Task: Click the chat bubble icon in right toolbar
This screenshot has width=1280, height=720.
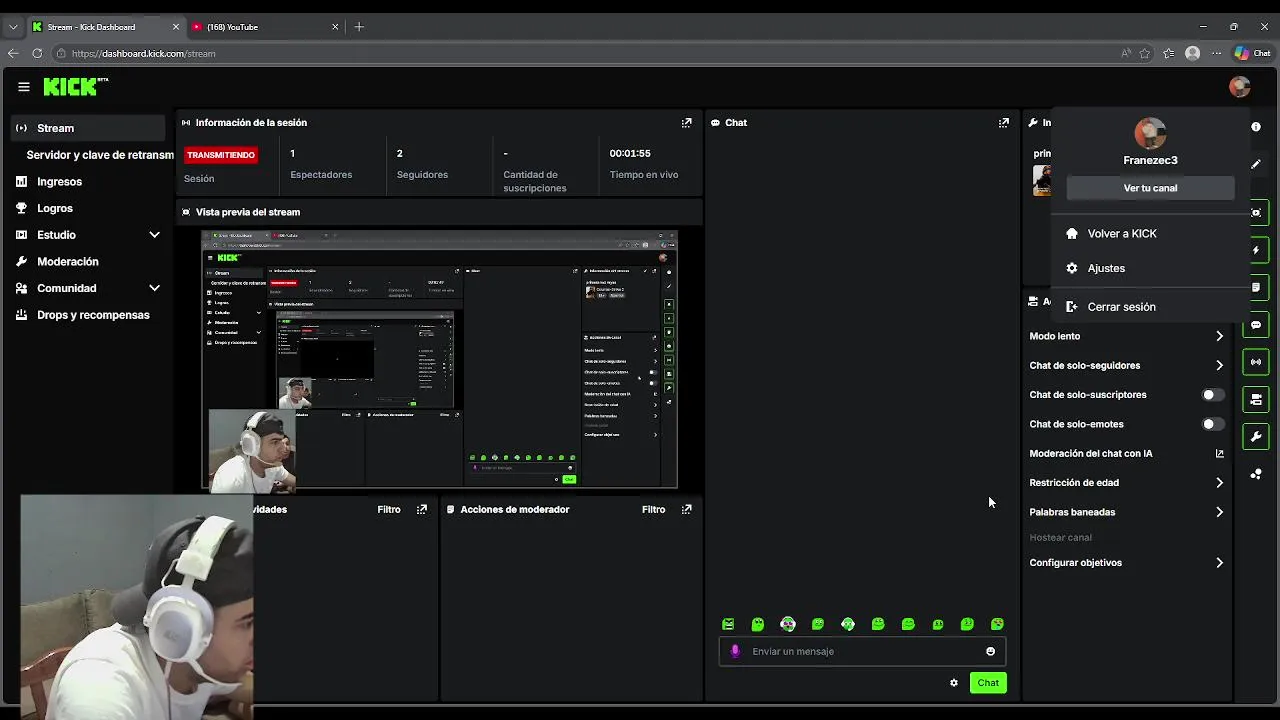Action: point(1256,325)
